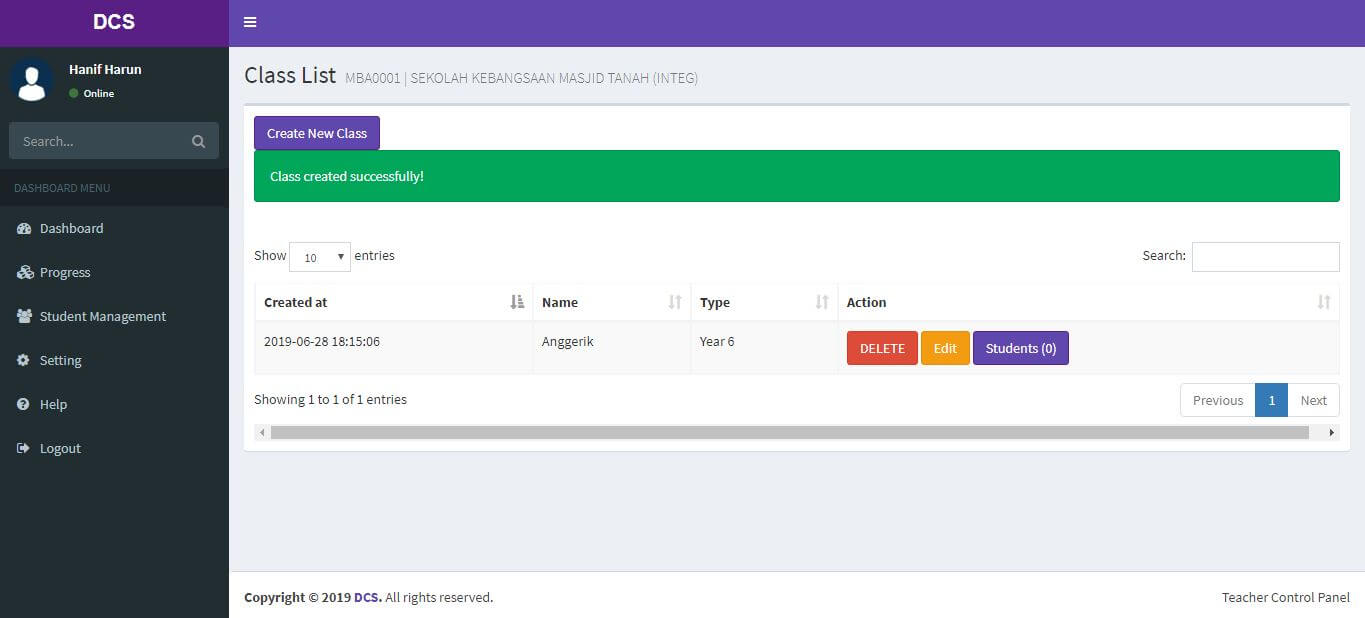The height and width of the screenshot is (618, 1365).
Task: Click the sort icon in Action column
Action: (x=1324, y=302)
